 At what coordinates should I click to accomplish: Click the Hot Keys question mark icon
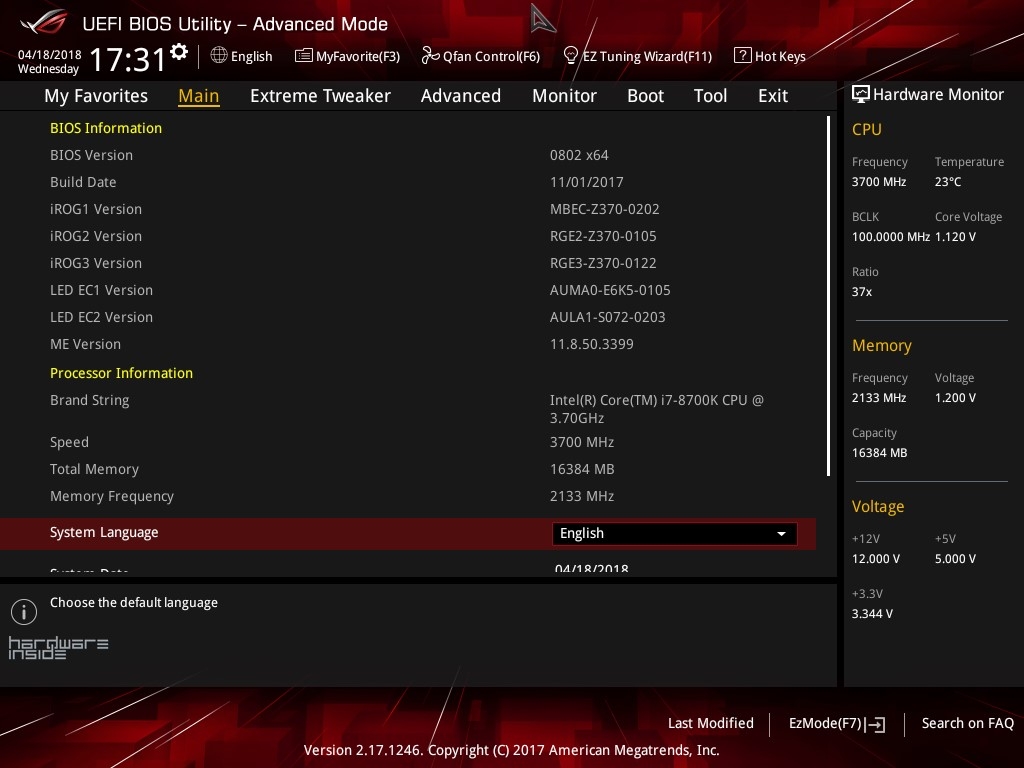coord(743,56)
